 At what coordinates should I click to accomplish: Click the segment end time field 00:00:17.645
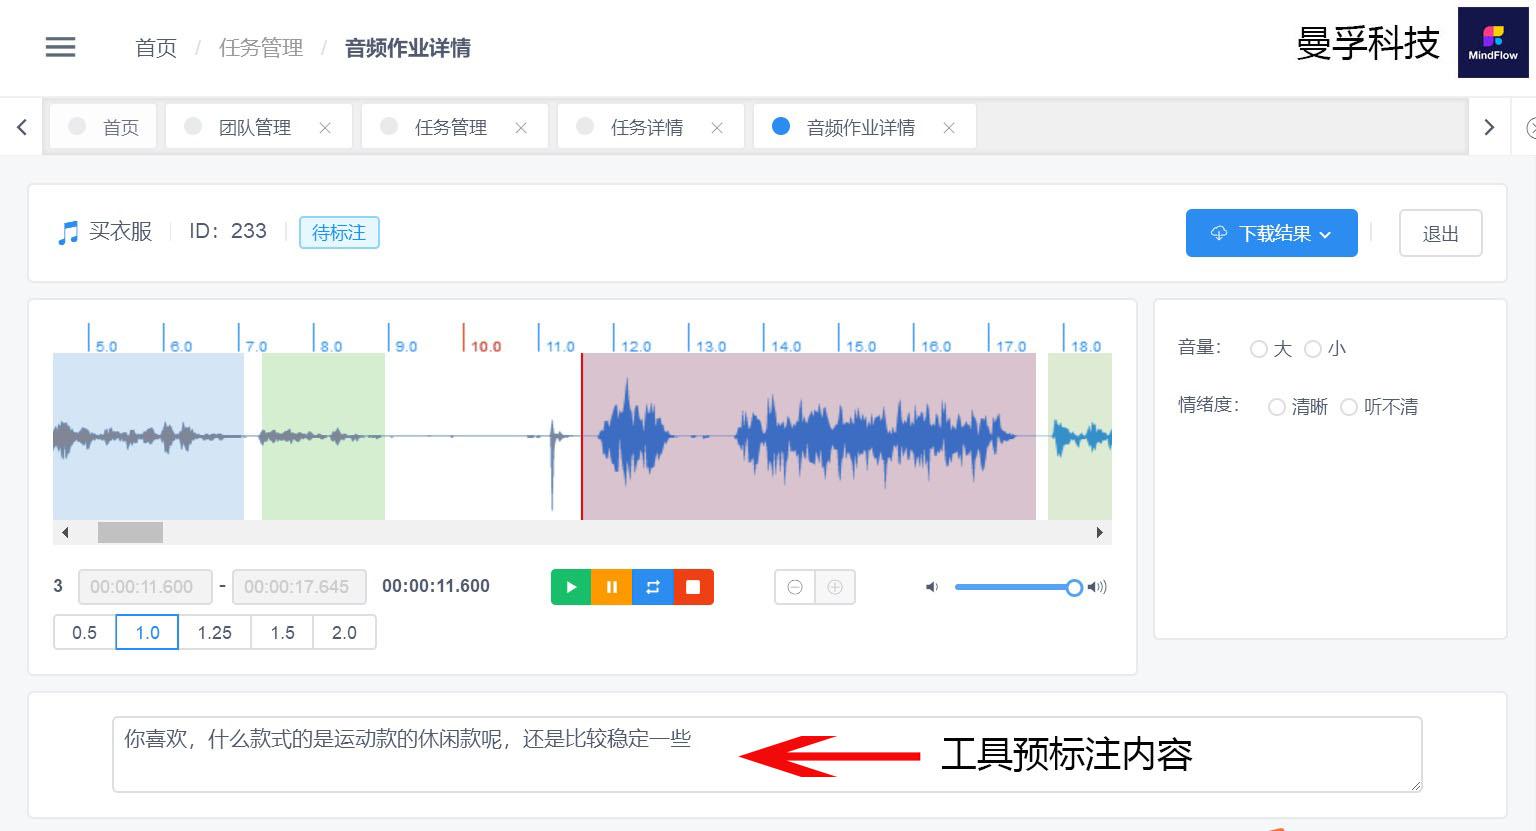299,587
